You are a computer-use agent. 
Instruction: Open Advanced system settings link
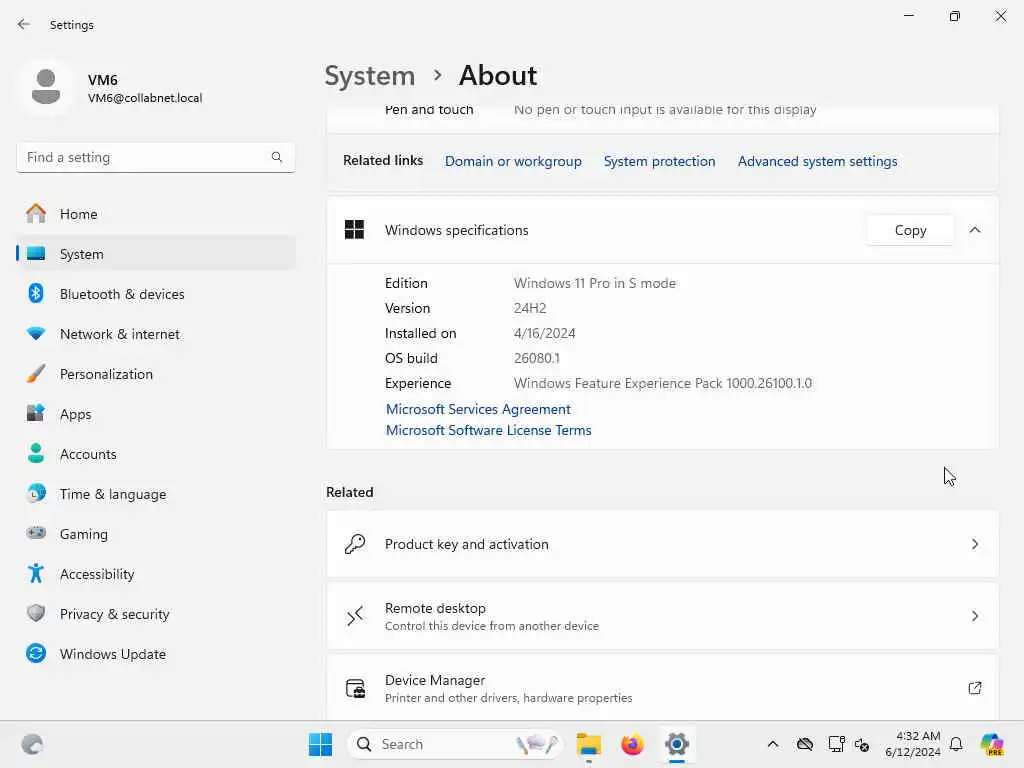pyautogui.click(x=817, y=161)
